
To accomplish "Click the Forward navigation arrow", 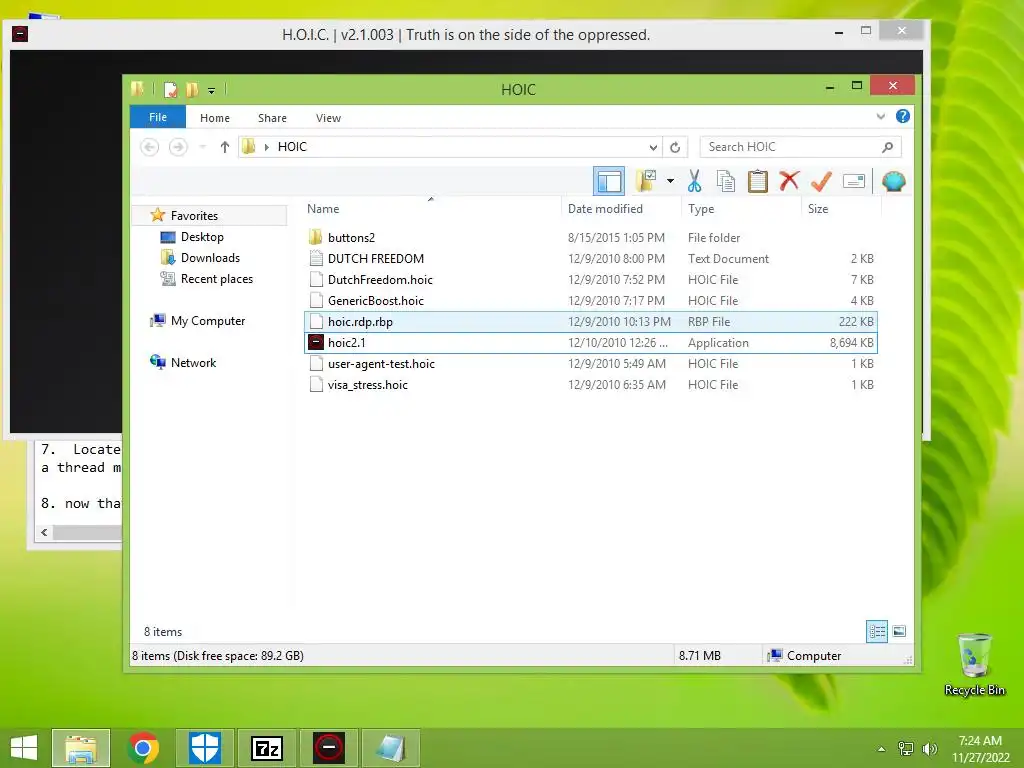I will 178,147.
